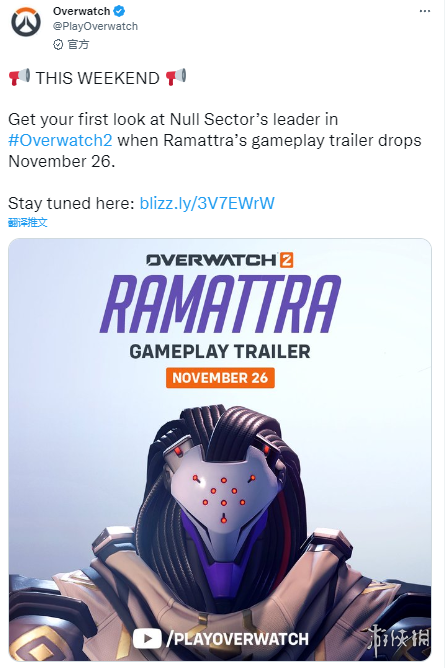Open the blizz.ly/3V7EWrW link
Screen dimensions: 445x668
tap(207, 203)
